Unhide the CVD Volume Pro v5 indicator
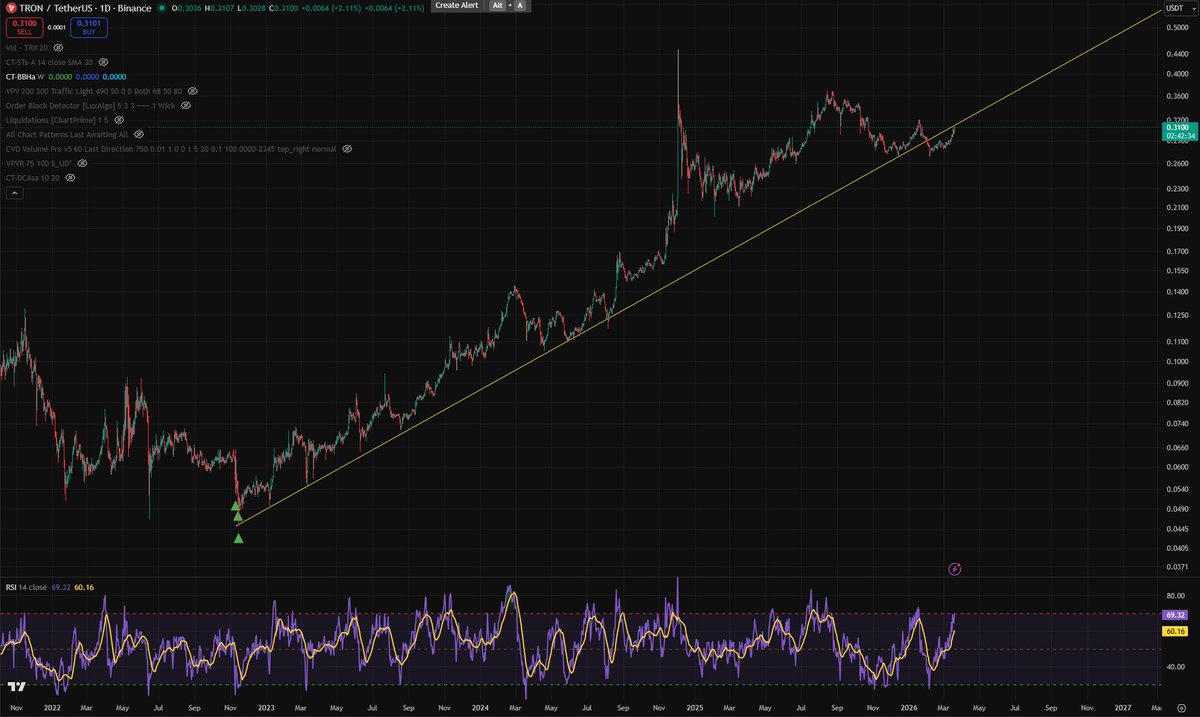 (347, 148)
